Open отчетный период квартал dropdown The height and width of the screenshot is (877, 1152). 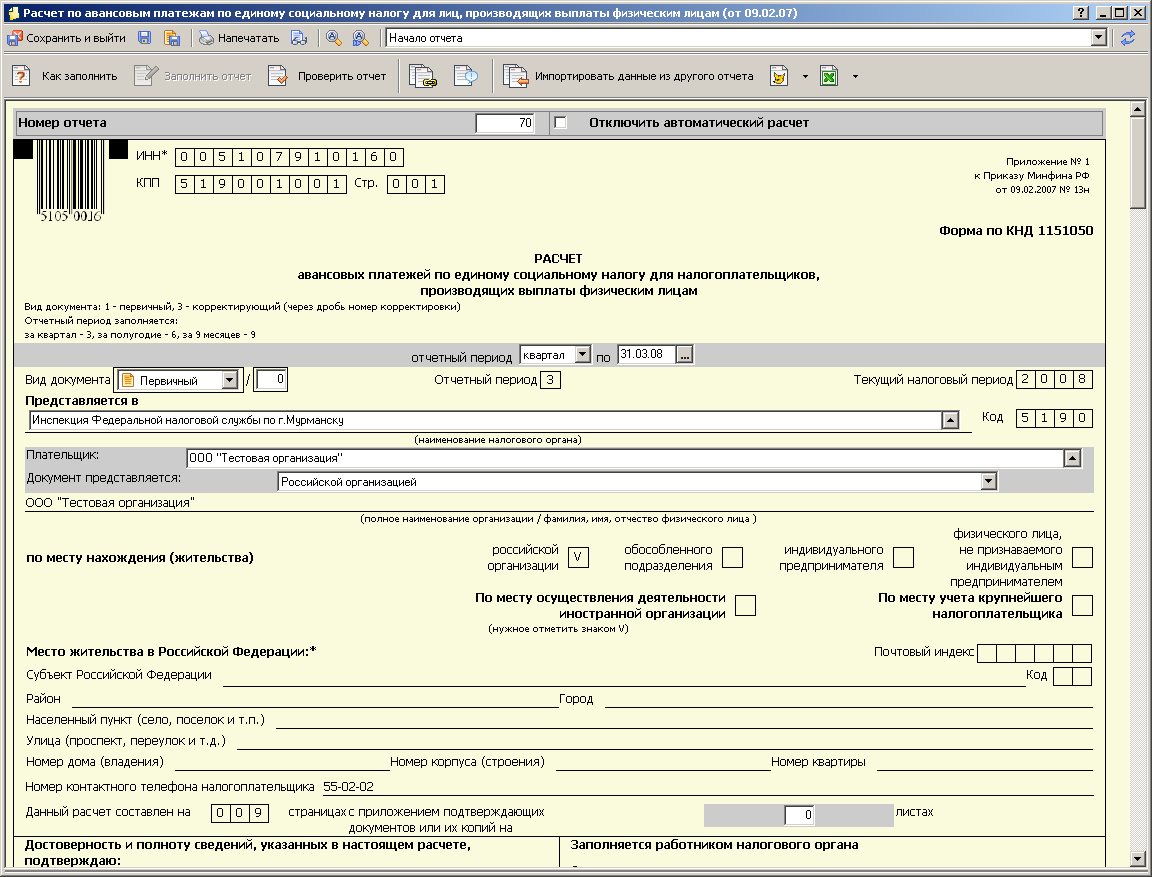coord(583,355)
